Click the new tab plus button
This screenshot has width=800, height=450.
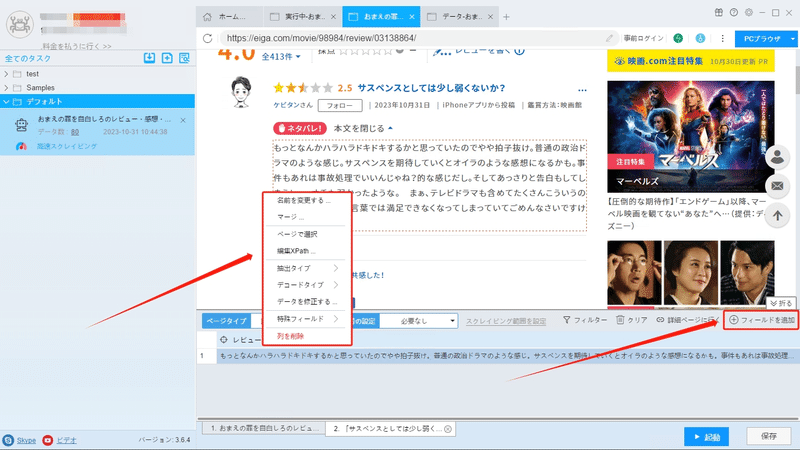pos(506,17)
